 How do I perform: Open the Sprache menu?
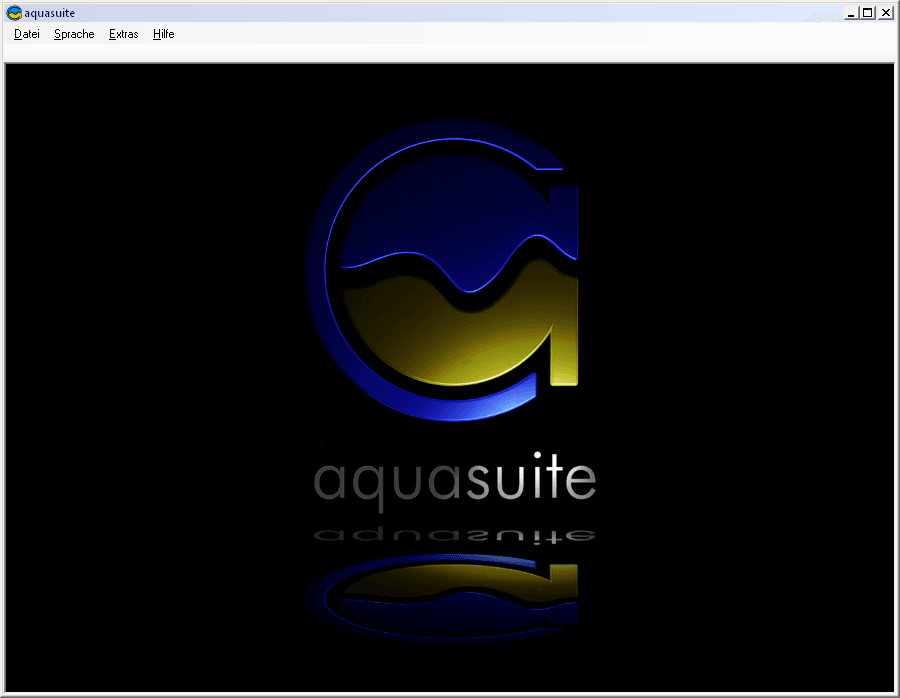(x=74, y=34)
